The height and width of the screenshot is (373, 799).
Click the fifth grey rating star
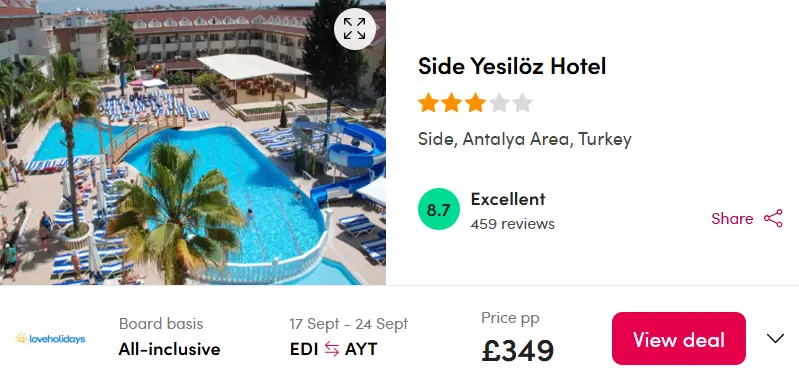tap(522, 103)
